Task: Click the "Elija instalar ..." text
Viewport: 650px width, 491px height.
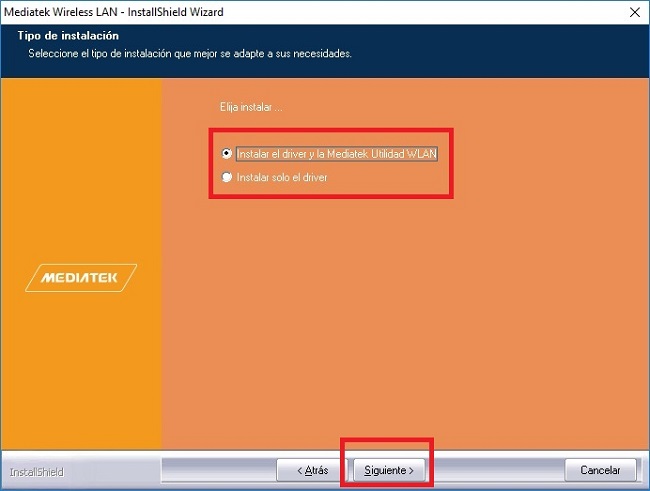Action: pyautogui.click(x=251, y=107)
